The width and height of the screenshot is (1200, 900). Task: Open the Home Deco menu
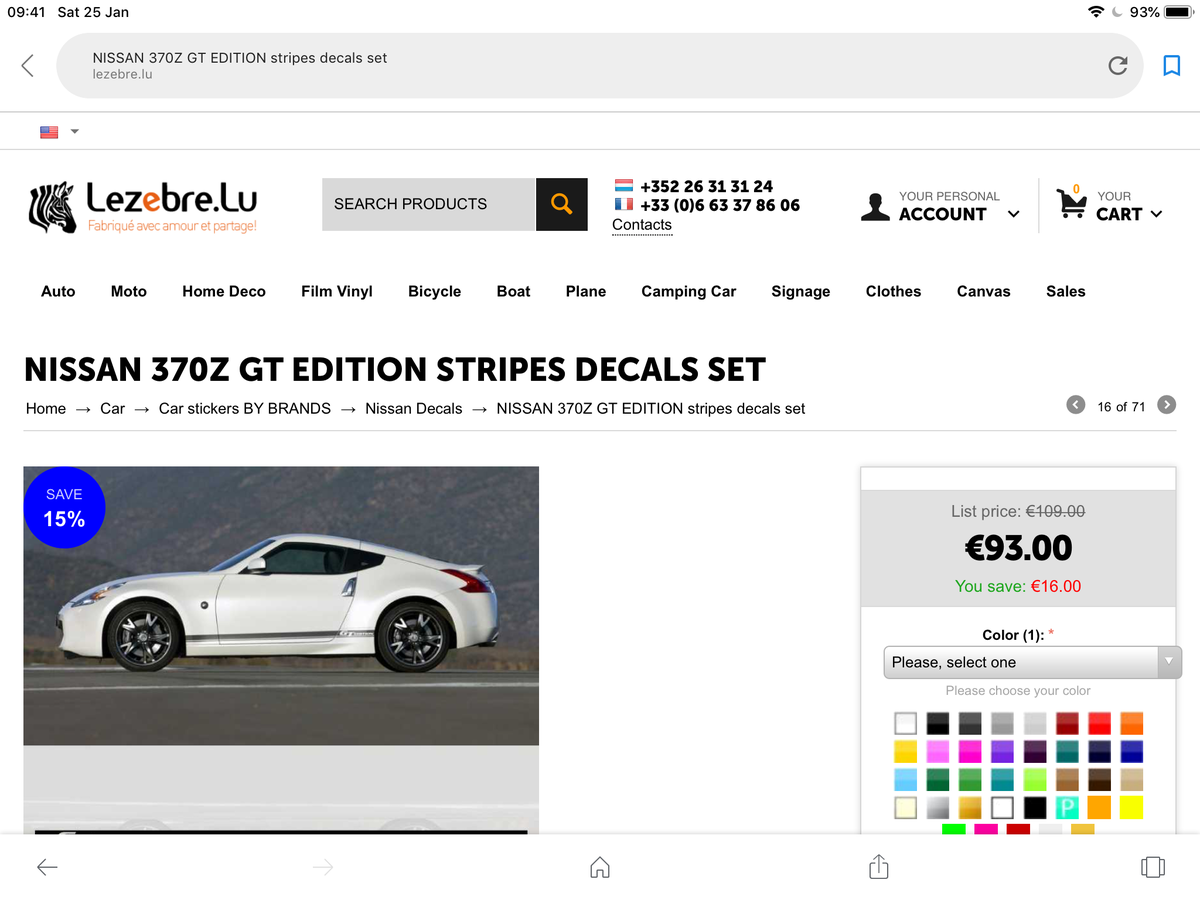coord(224,291)
